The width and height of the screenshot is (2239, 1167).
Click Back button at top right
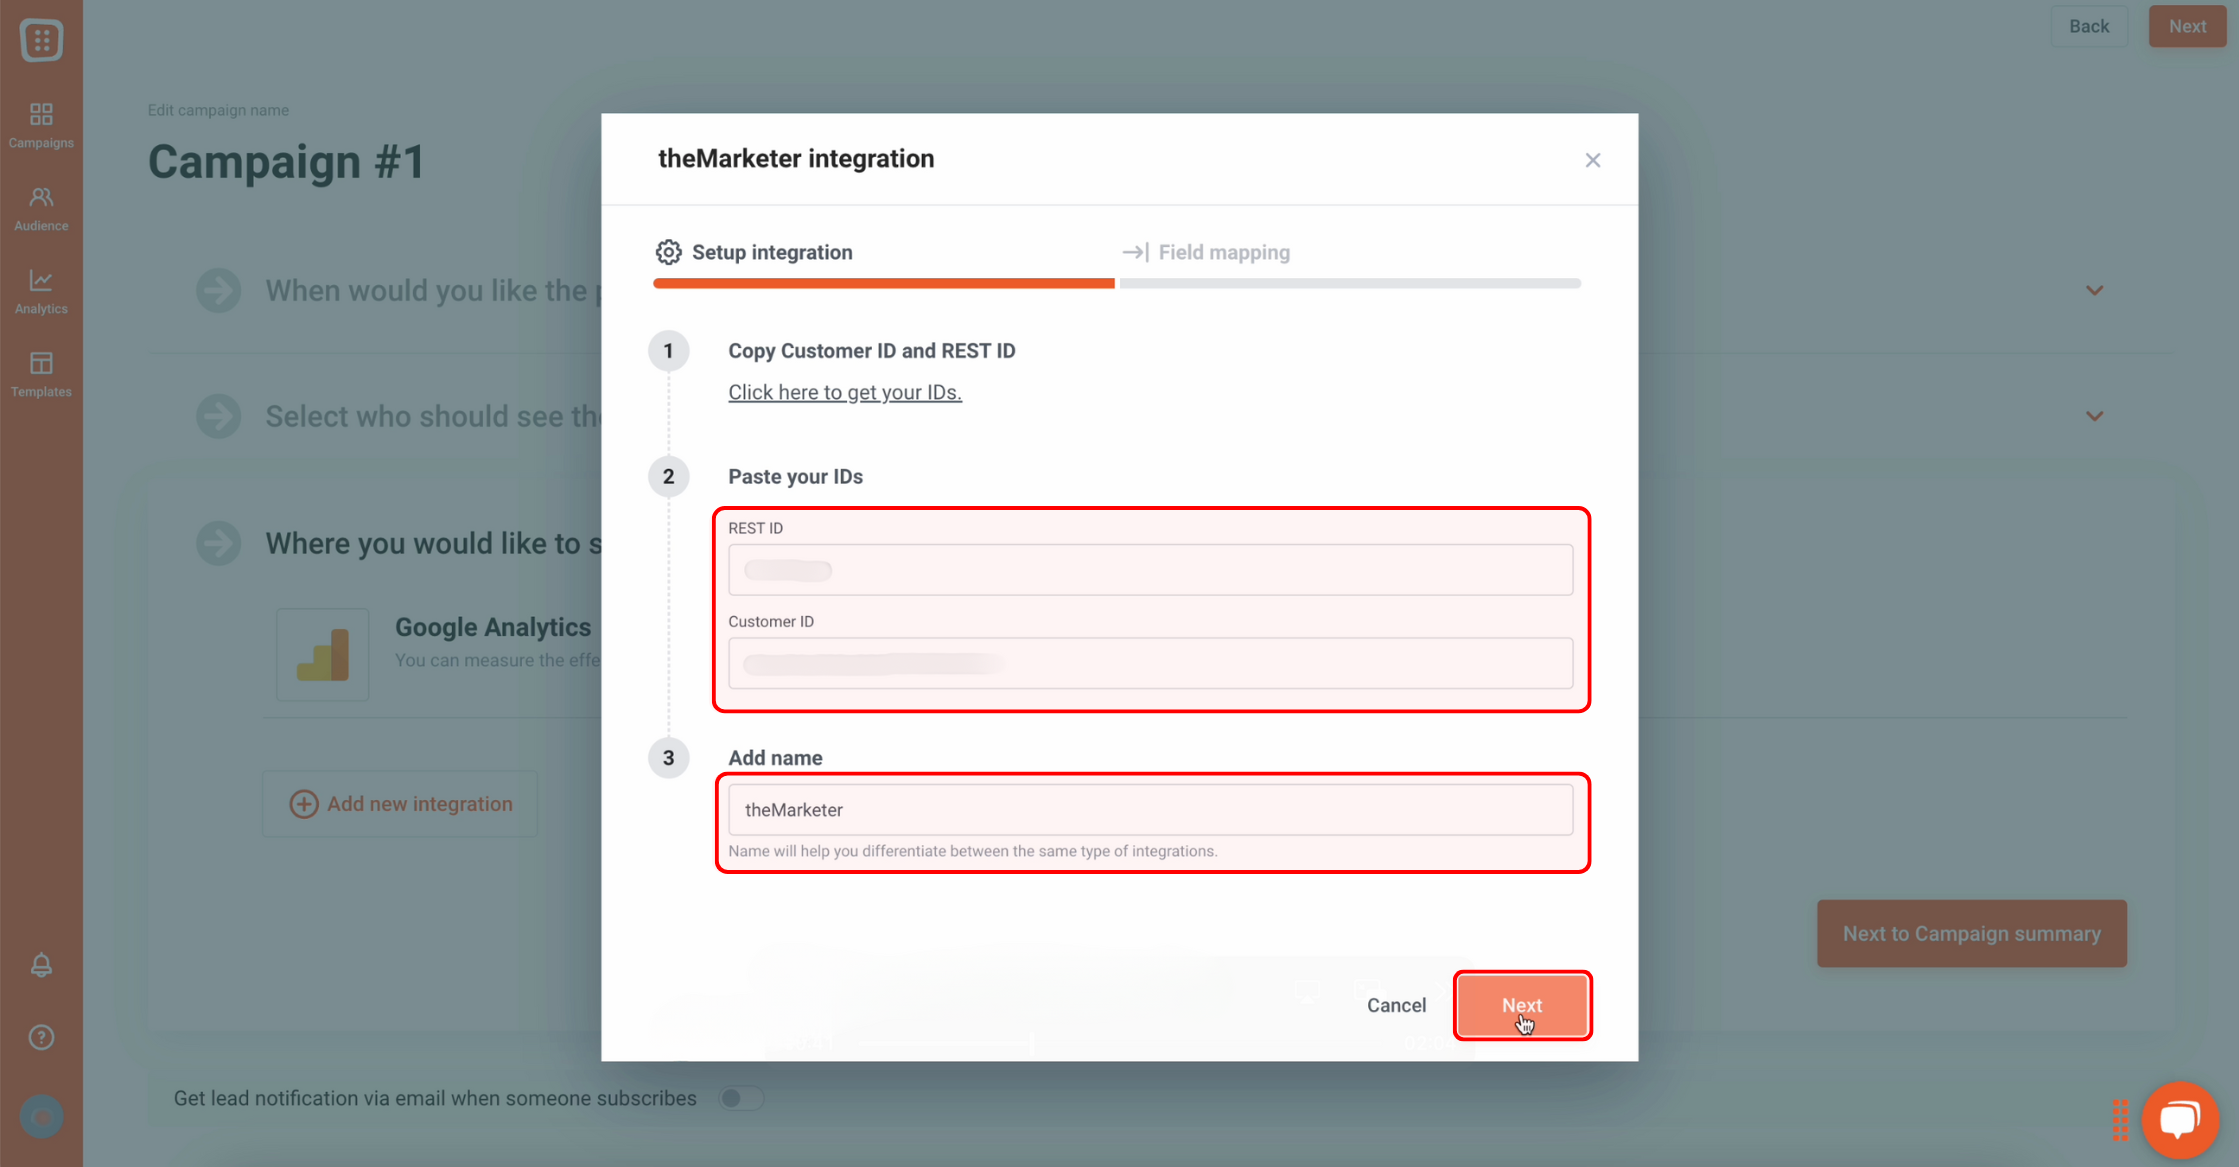coord(2089,26)
